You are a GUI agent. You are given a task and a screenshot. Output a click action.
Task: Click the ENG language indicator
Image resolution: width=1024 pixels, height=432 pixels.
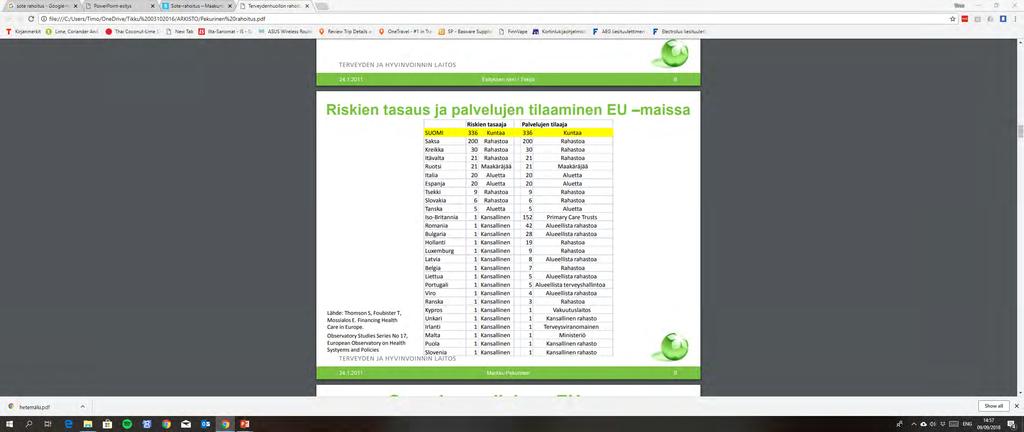[968, 424]
